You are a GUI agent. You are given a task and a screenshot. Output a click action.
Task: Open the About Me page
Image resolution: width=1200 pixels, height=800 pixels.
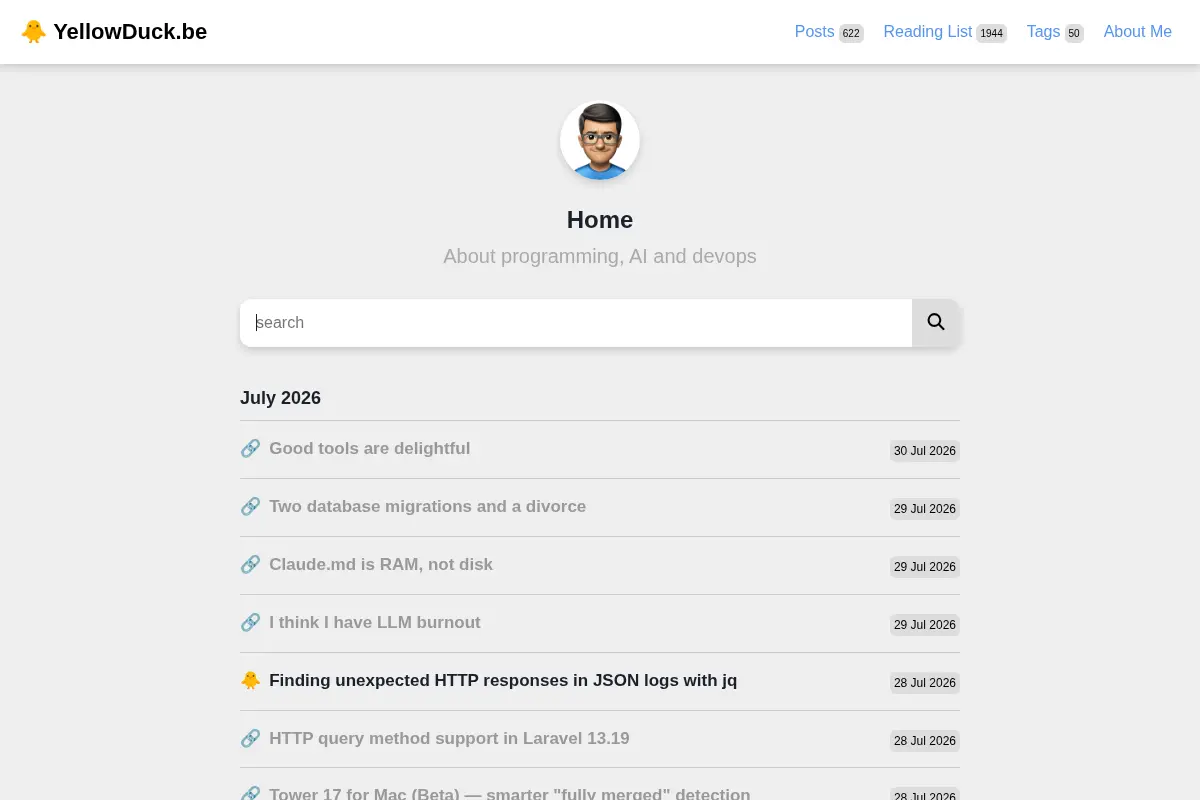click(x=1137, y=32)
